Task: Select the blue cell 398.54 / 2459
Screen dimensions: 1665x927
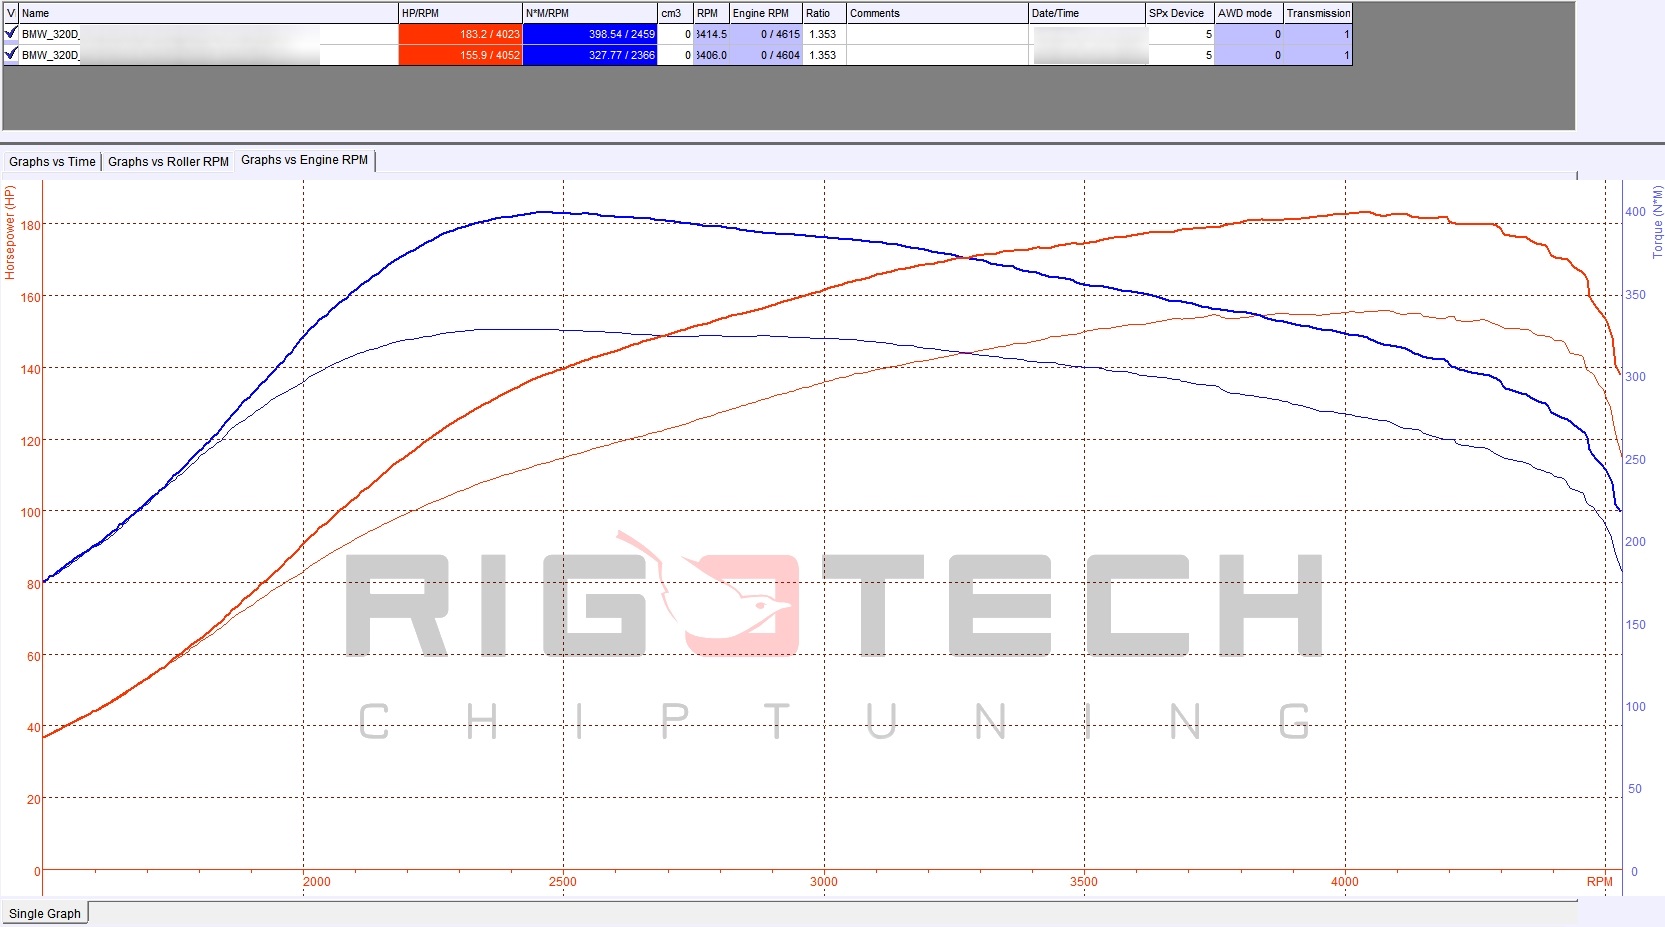Action: click(x=590, y=34)
